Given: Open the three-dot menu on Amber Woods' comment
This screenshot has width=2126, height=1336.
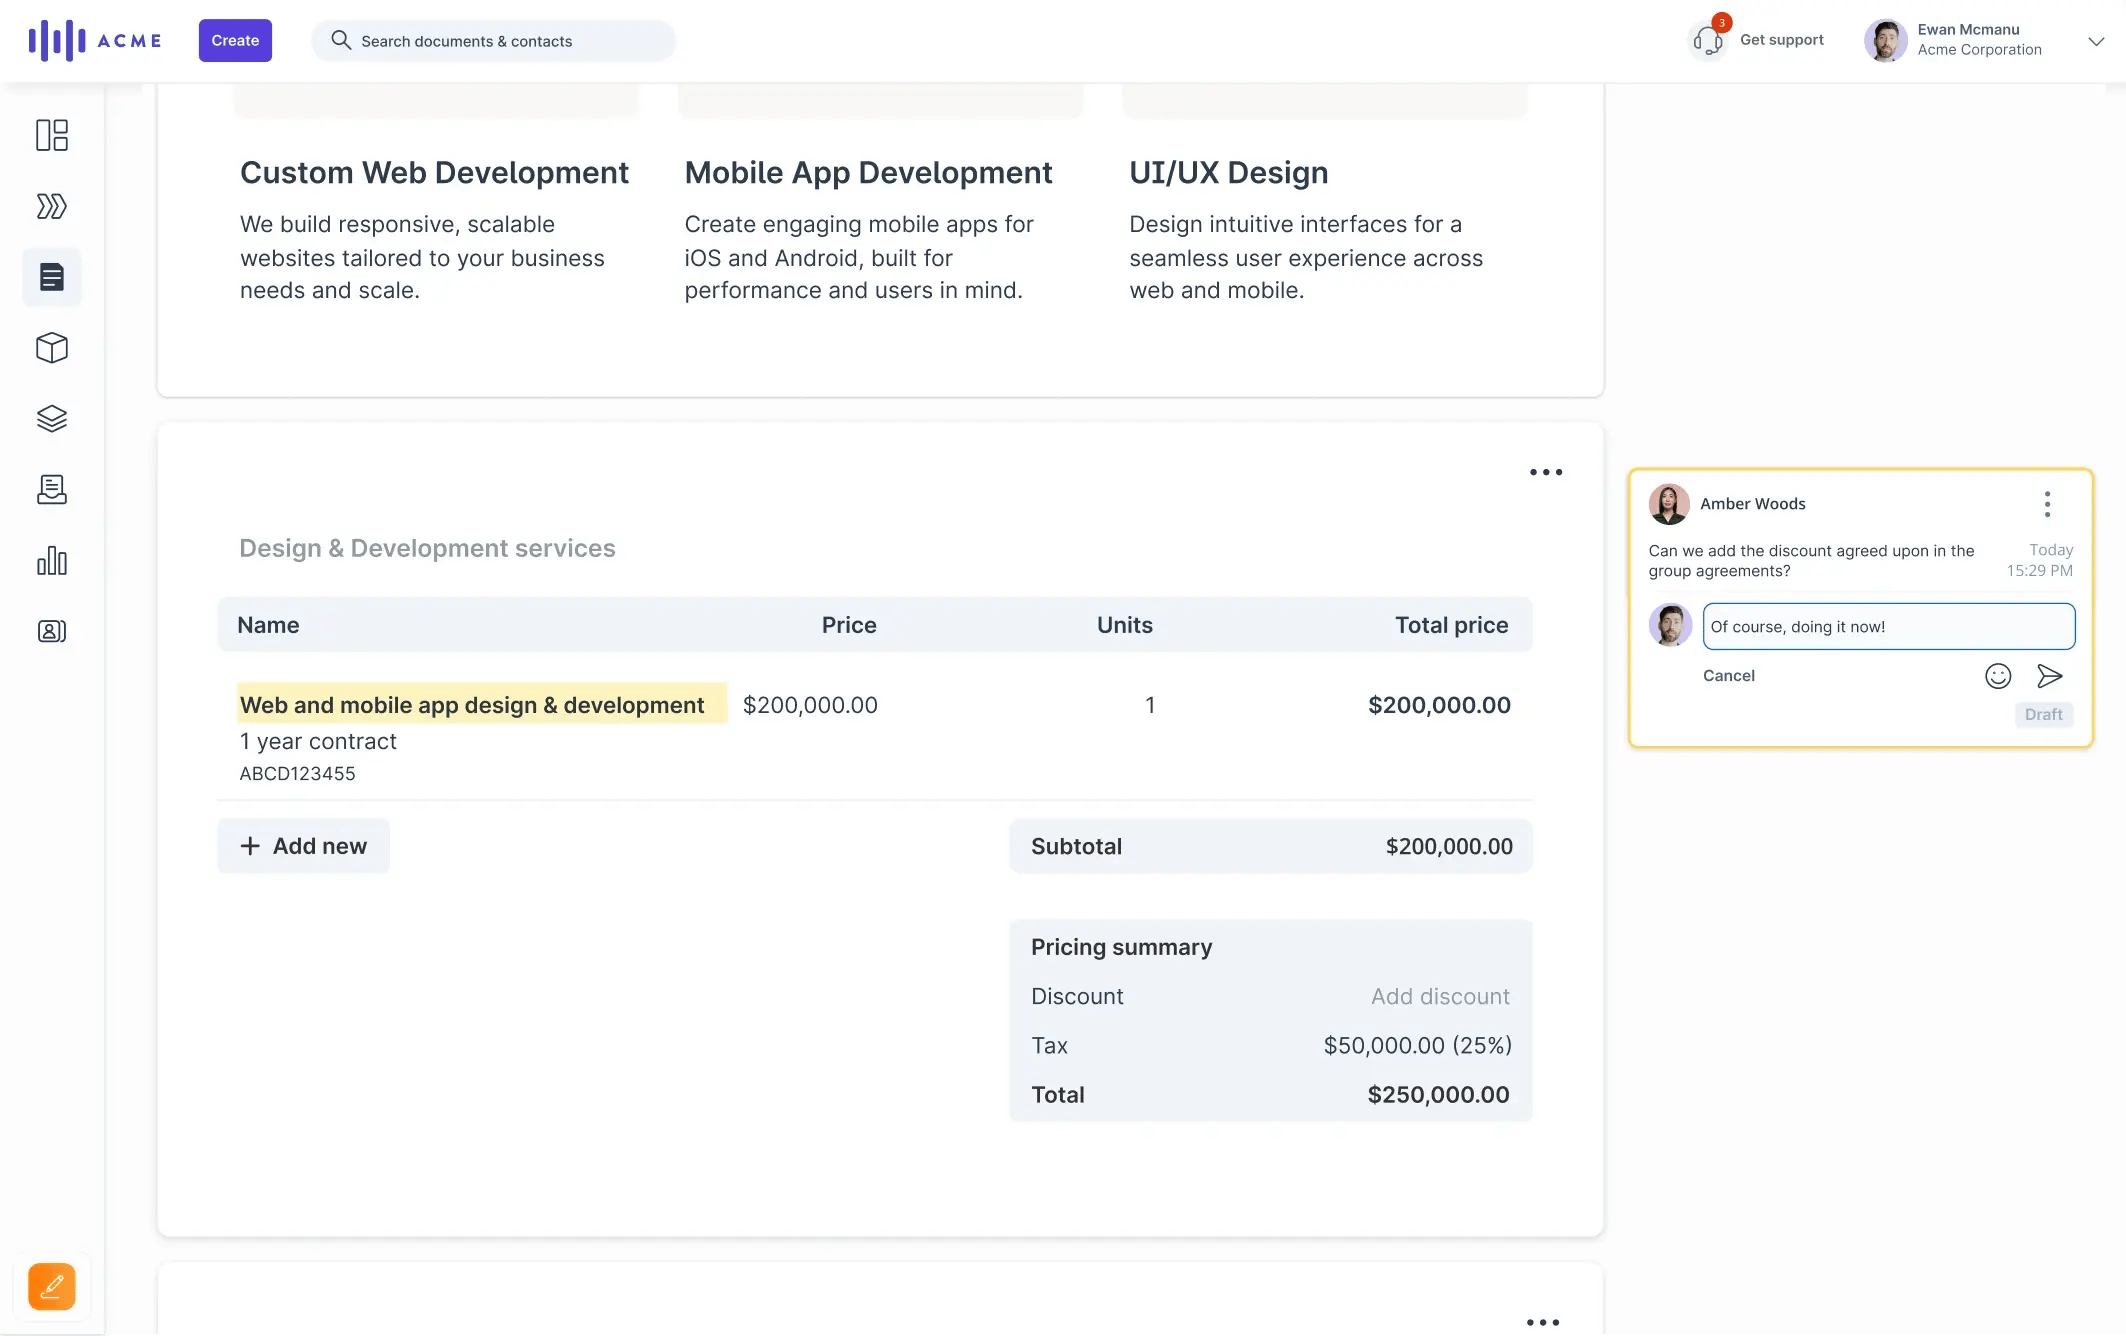Looking at the screenshot, I should pos(2046,504).
